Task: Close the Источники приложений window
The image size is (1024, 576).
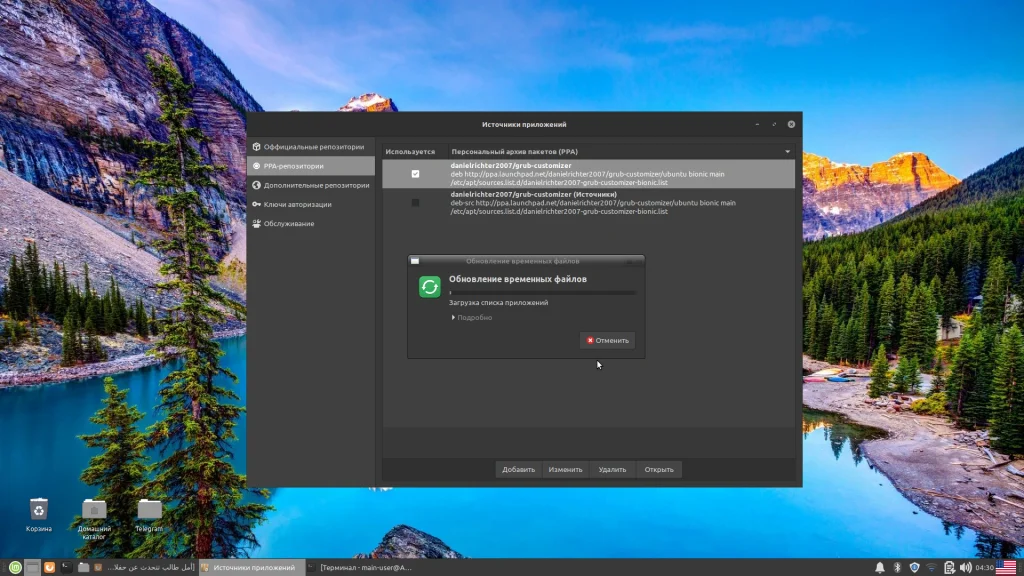Action: [791, 124]
